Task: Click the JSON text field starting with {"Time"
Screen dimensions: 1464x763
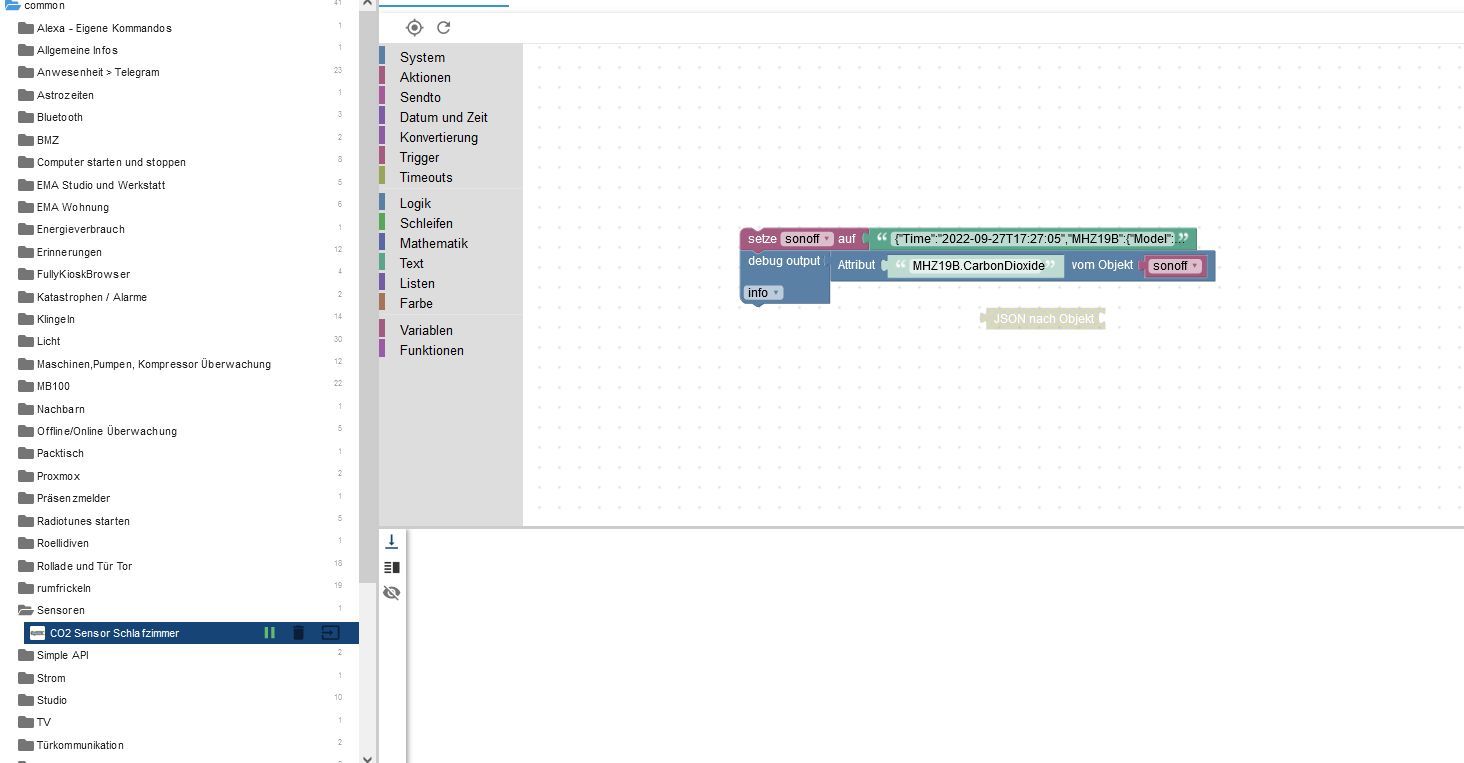Action: 1032,239
